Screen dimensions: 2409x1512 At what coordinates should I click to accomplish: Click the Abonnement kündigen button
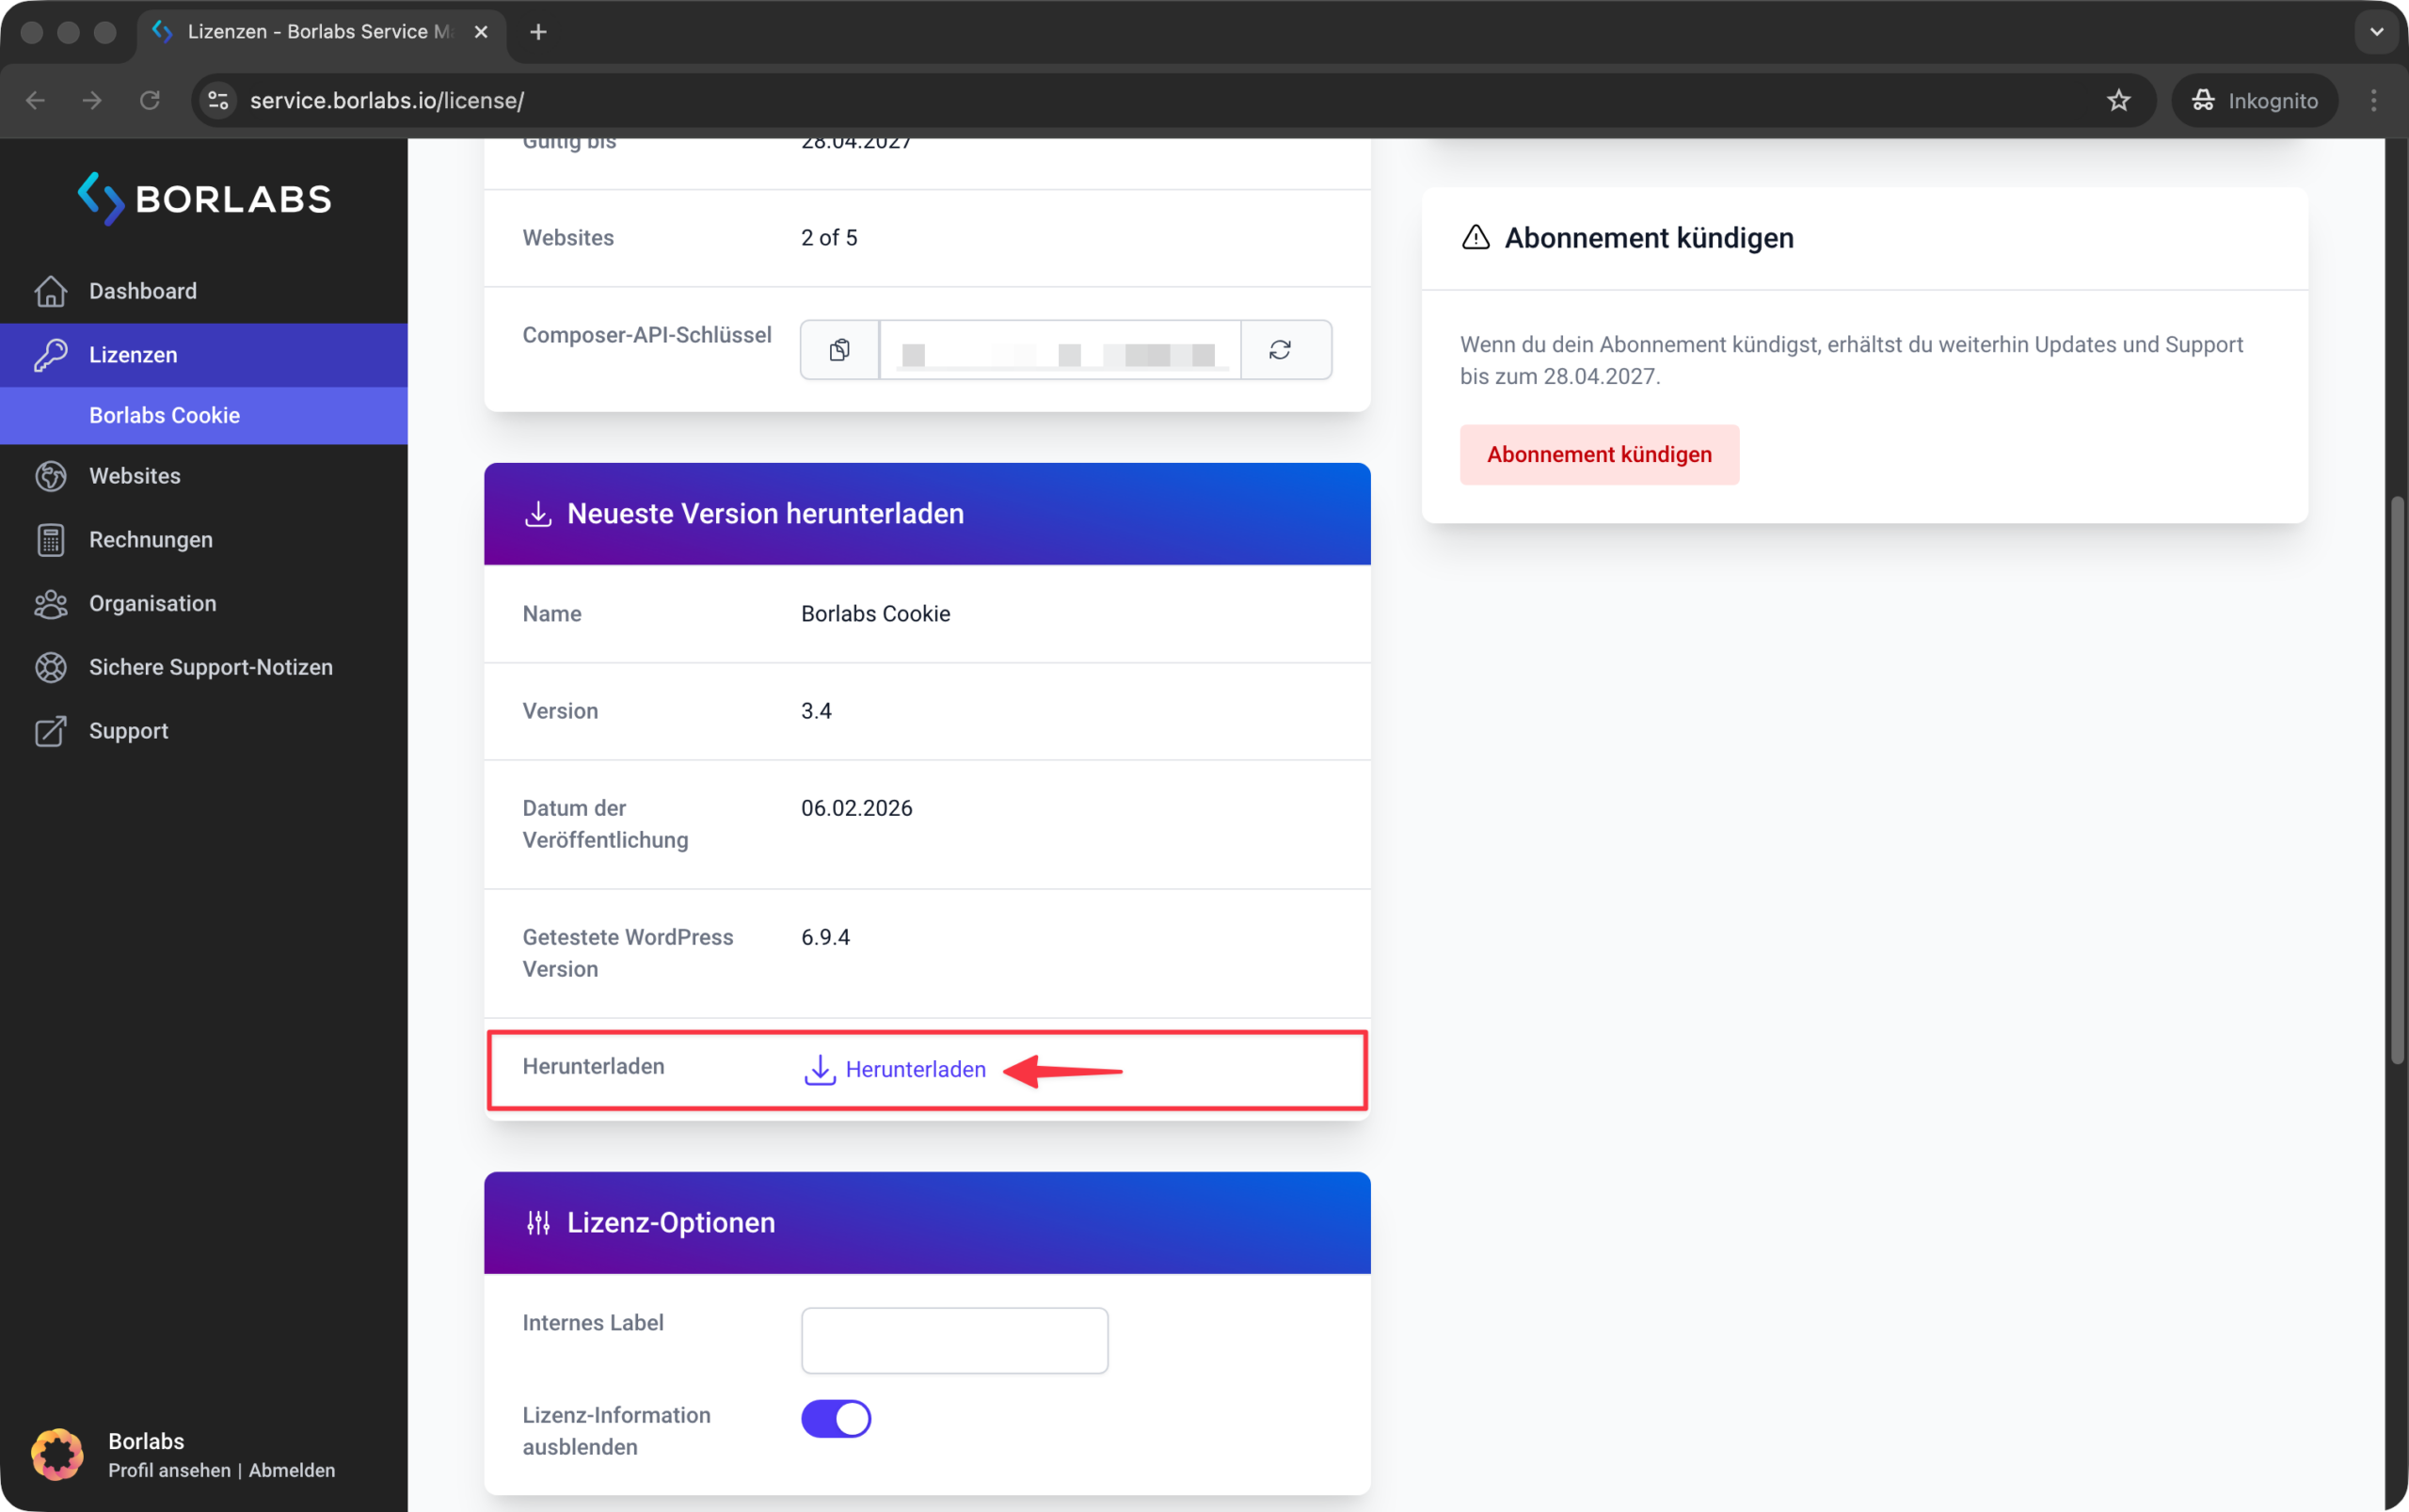click(x=1599, y=455)
